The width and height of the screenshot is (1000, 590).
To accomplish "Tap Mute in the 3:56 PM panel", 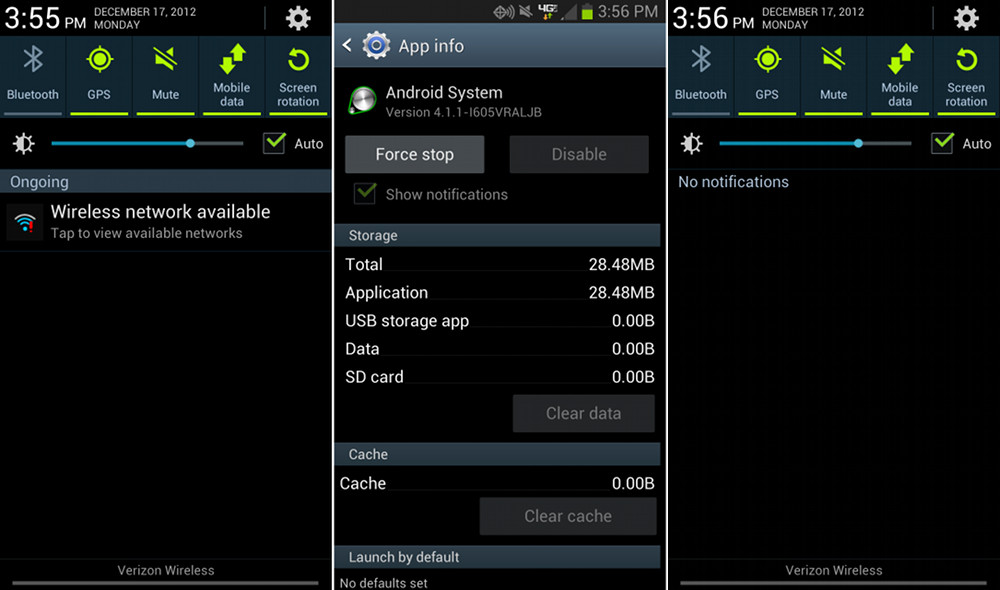I will 833,75.
